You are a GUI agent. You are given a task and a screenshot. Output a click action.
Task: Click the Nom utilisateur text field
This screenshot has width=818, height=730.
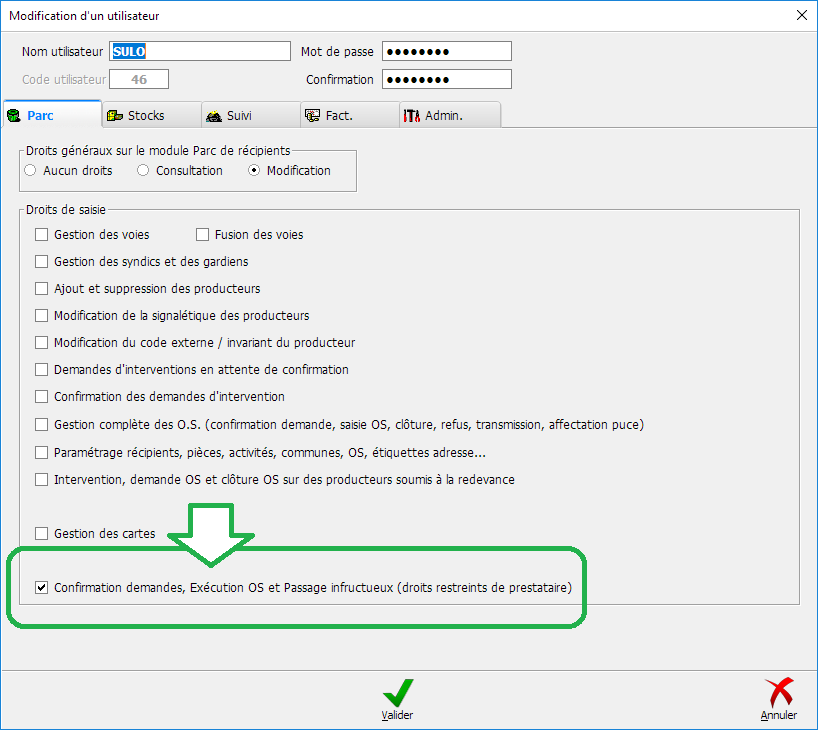(200, 51)
